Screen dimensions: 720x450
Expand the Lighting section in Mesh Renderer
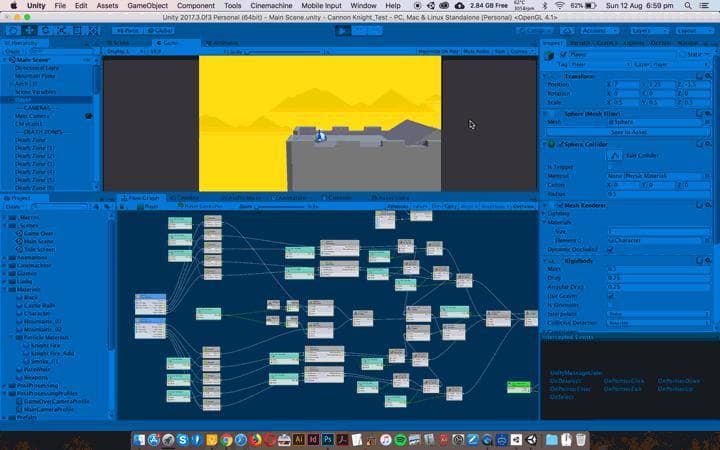[x=545, y=214]
